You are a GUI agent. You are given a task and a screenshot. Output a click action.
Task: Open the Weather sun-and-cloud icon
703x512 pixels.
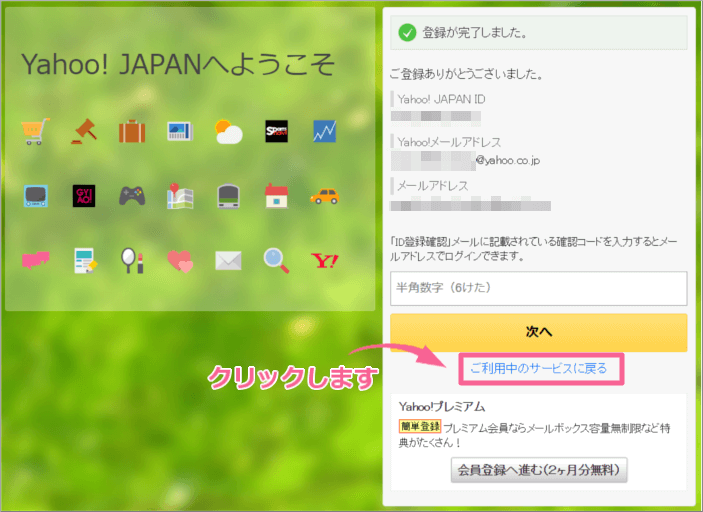(x=228, y=131)
